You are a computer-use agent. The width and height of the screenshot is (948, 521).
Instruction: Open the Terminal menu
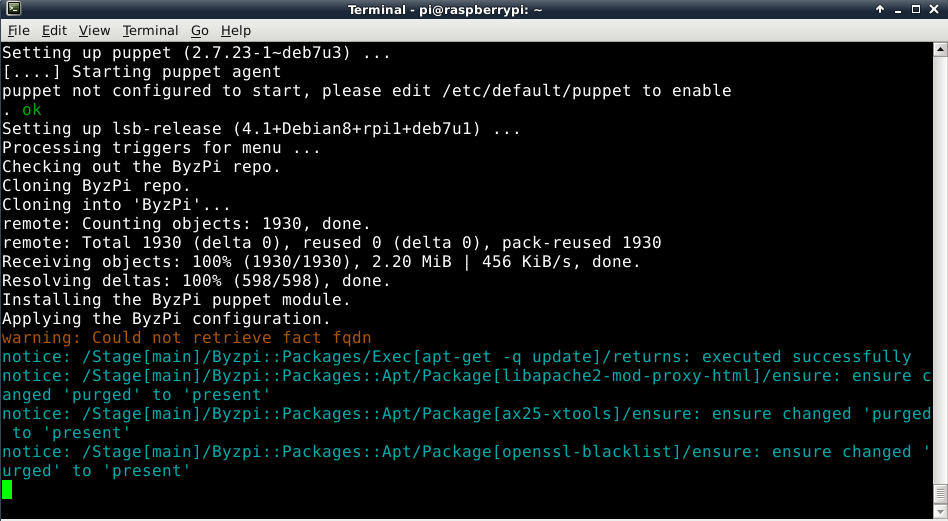point(151,31)
